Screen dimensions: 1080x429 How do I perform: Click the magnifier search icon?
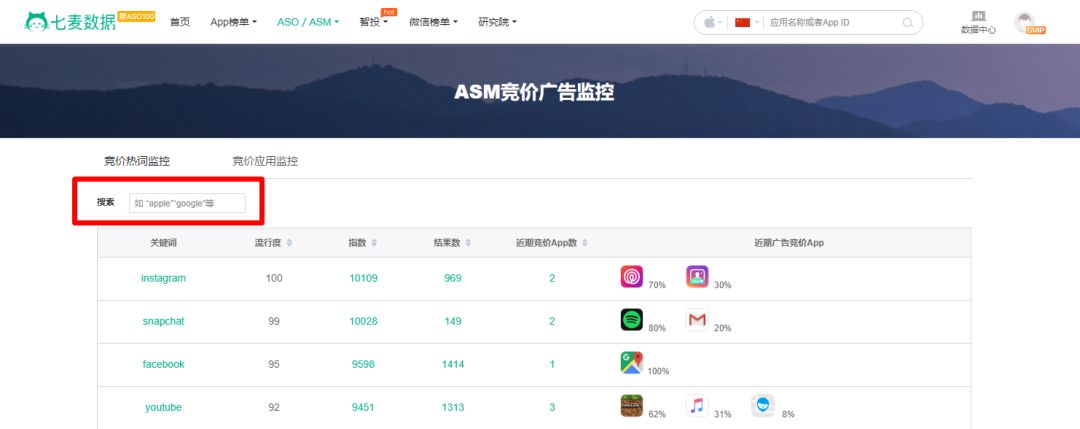click(908, 23)
